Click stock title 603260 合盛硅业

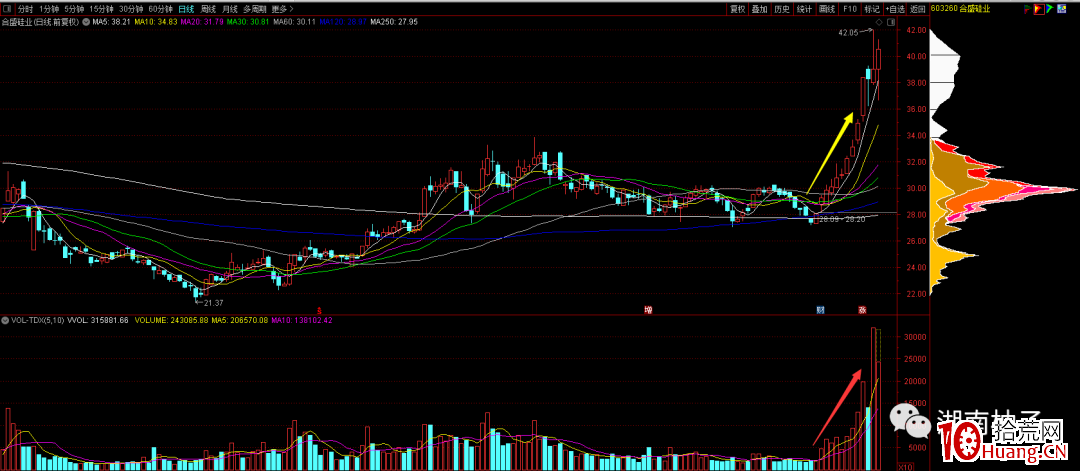point(960,9)
